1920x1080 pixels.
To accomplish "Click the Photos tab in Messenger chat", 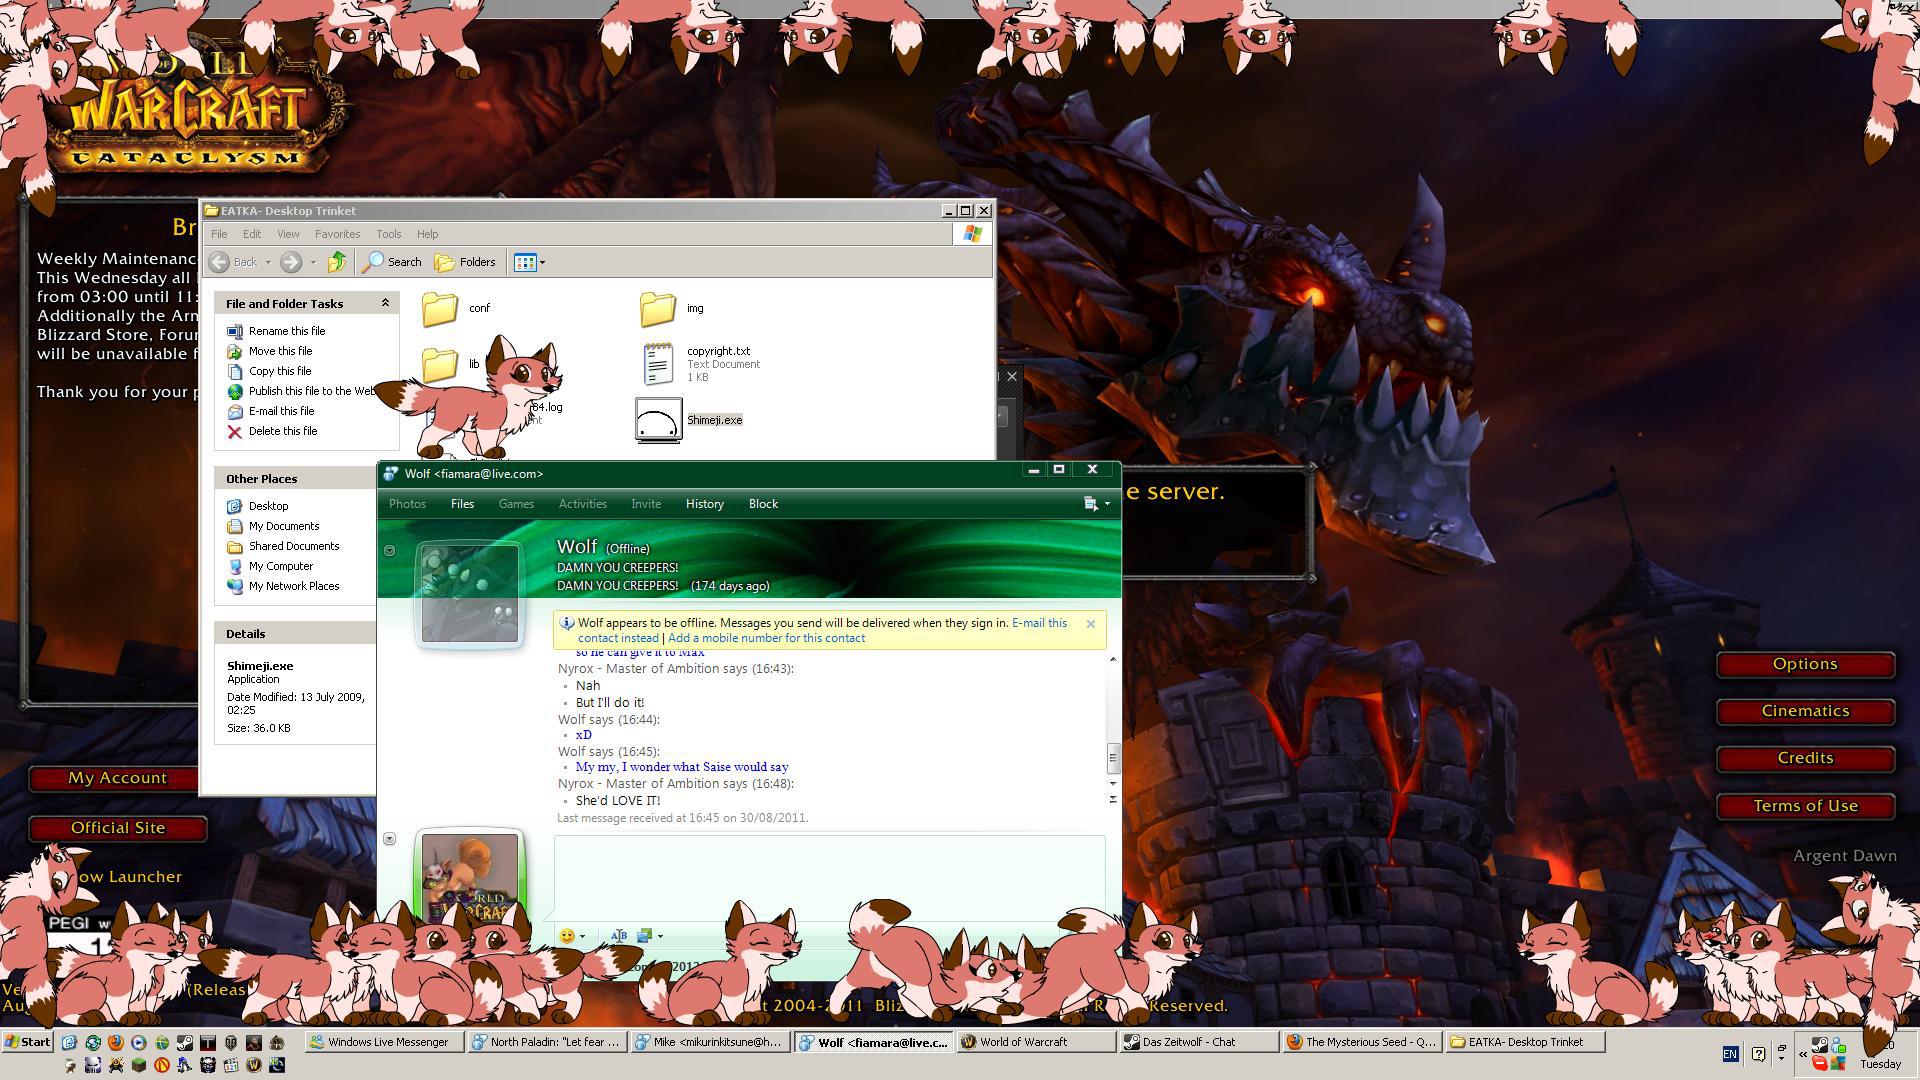I will tap(407, 504).
